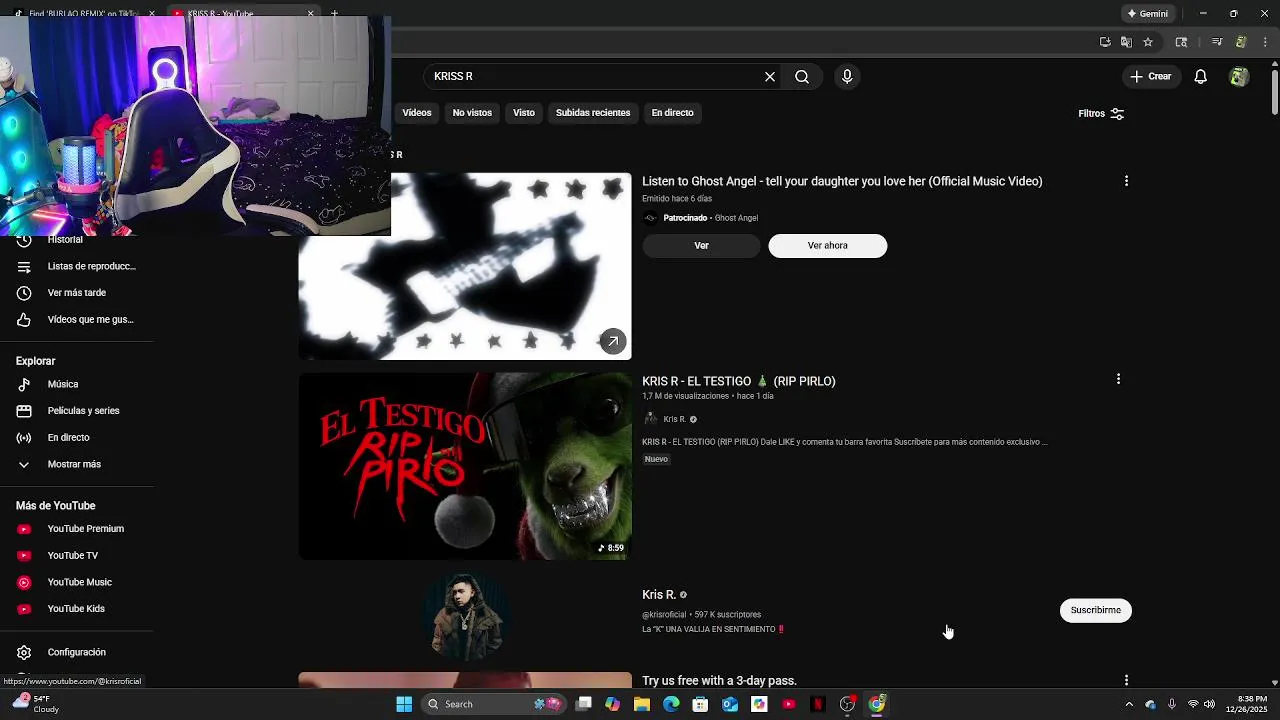Open YouTube TV
The height and width of the screenshot is (720, 1280).
pos(75,556)
